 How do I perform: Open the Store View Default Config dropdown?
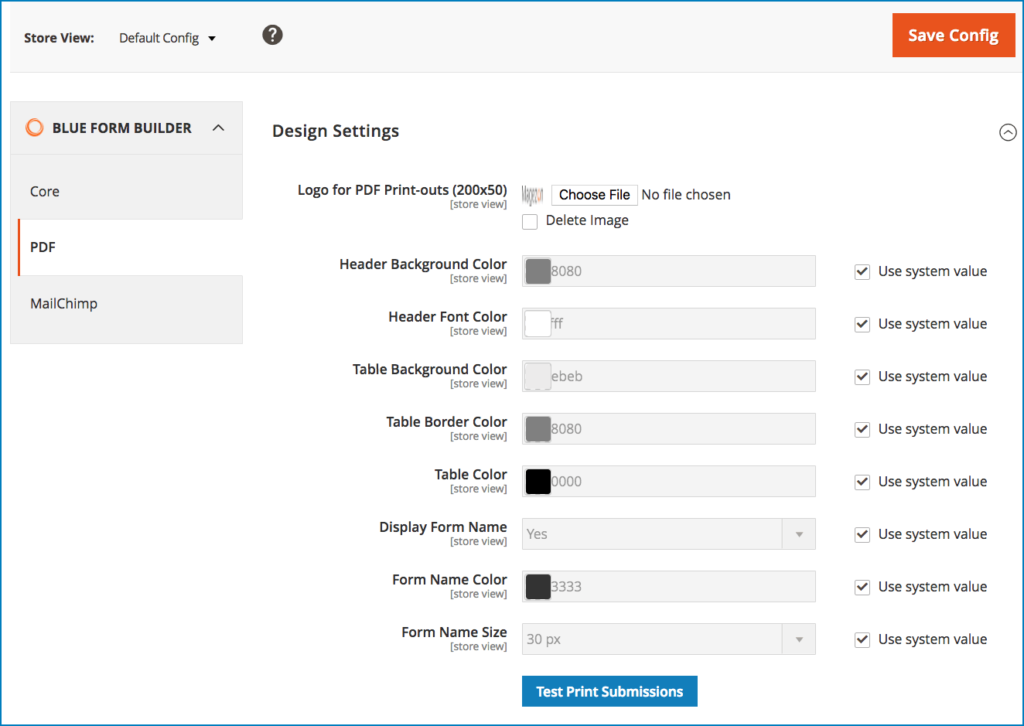tap(167, 39)
